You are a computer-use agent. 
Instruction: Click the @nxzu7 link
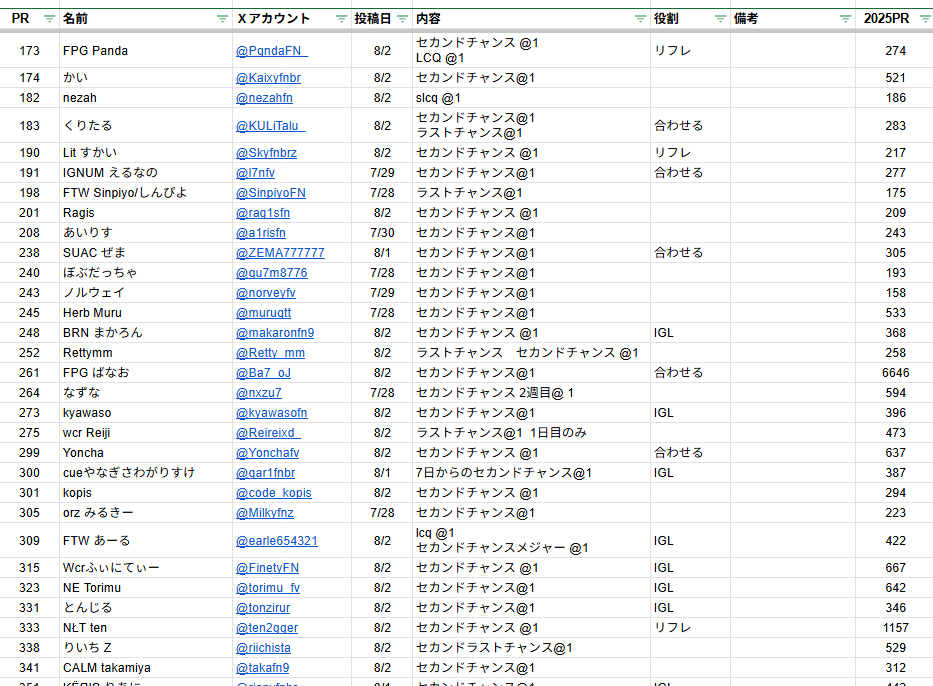259,393
